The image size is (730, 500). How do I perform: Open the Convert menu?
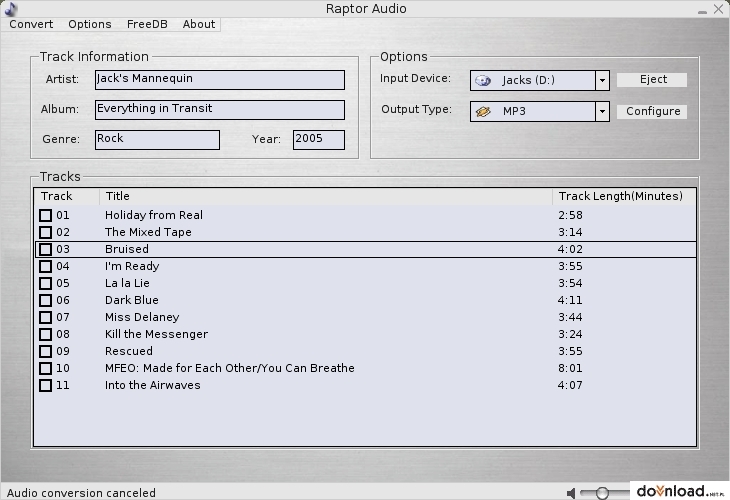31,24
